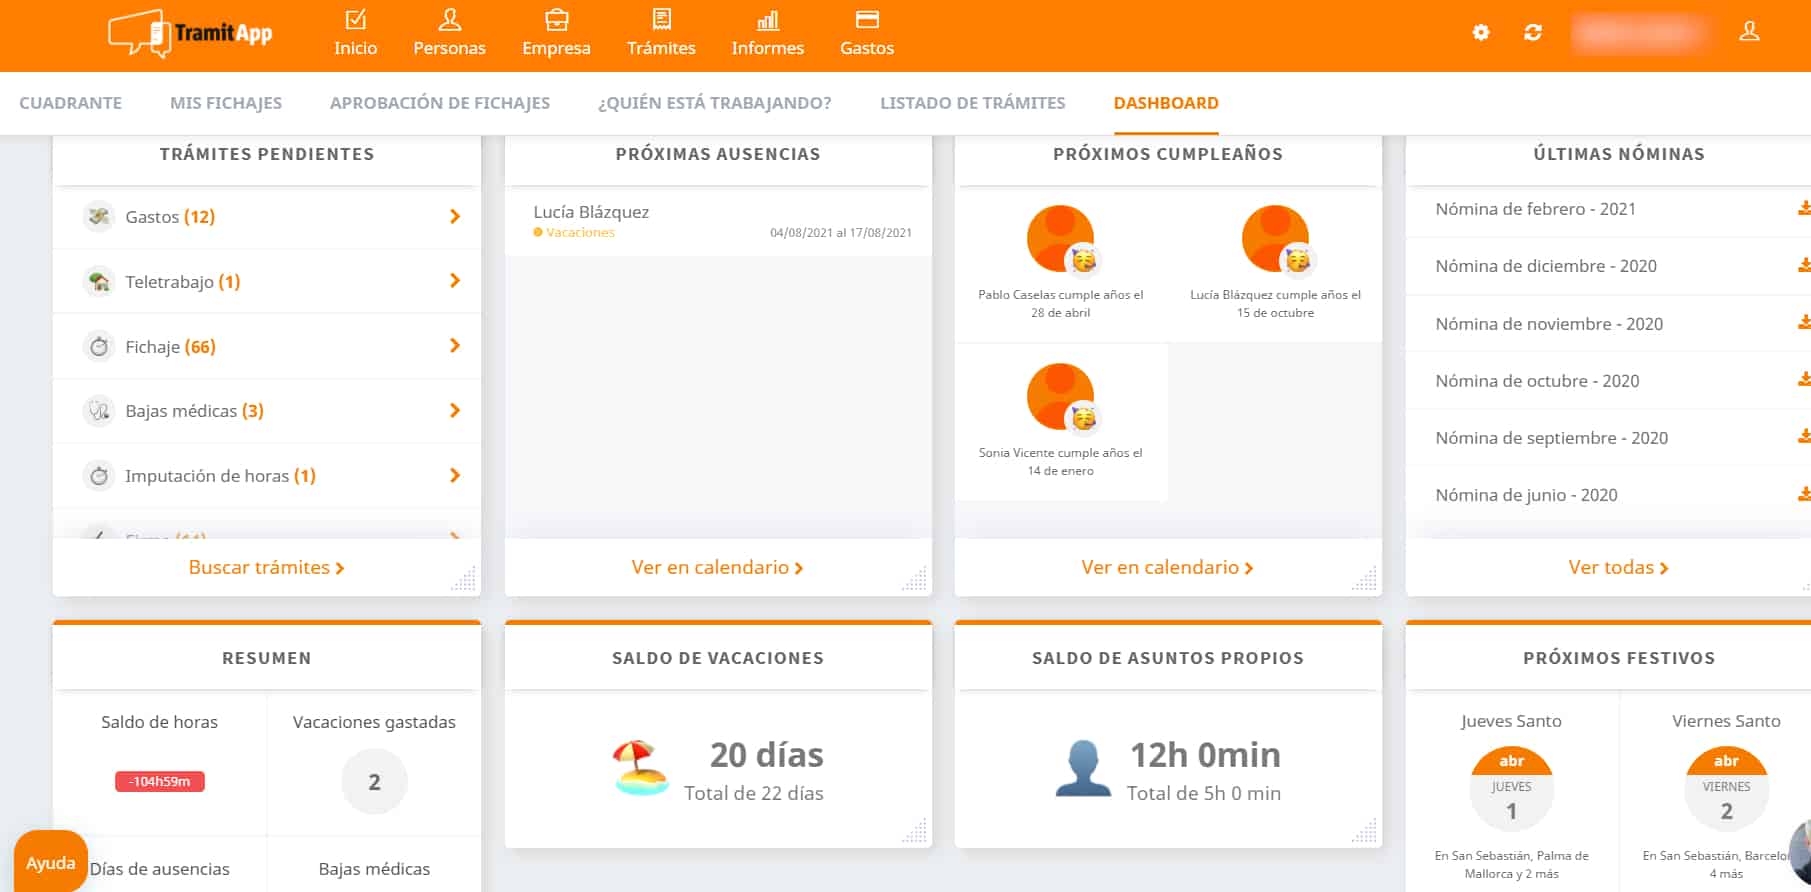
Task: Expand Gastos (12) row chevron
Action: 455,216
